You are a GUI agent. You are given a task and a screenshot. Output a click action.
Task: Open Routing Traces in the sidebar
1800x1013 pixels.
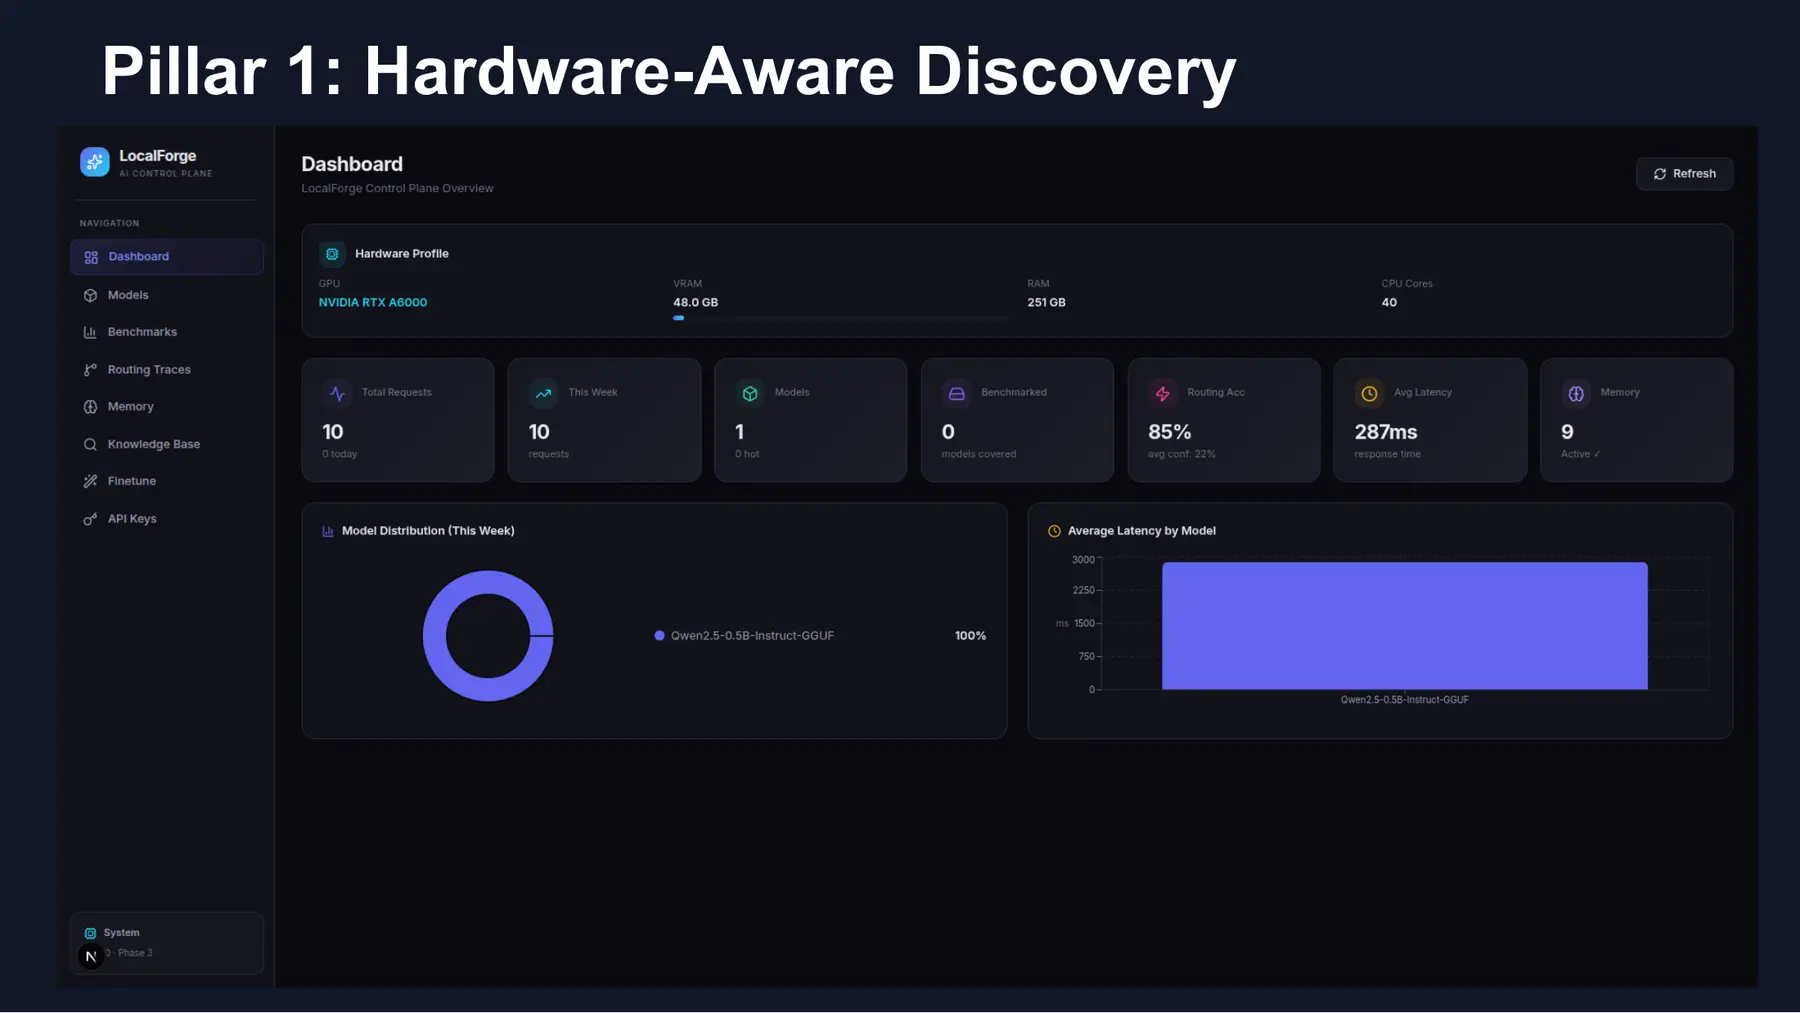tap(167, 370)
